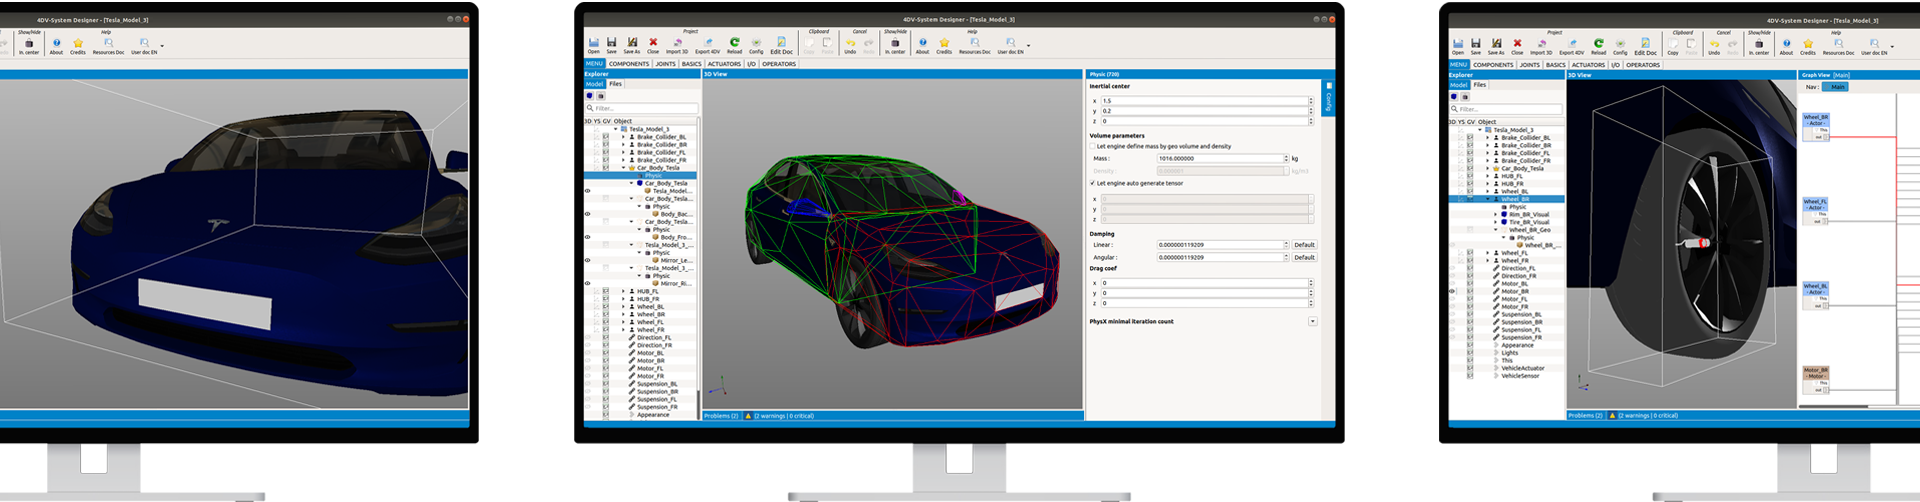Open PhysX minimal iteration count dropdown

coord(1312,321)
